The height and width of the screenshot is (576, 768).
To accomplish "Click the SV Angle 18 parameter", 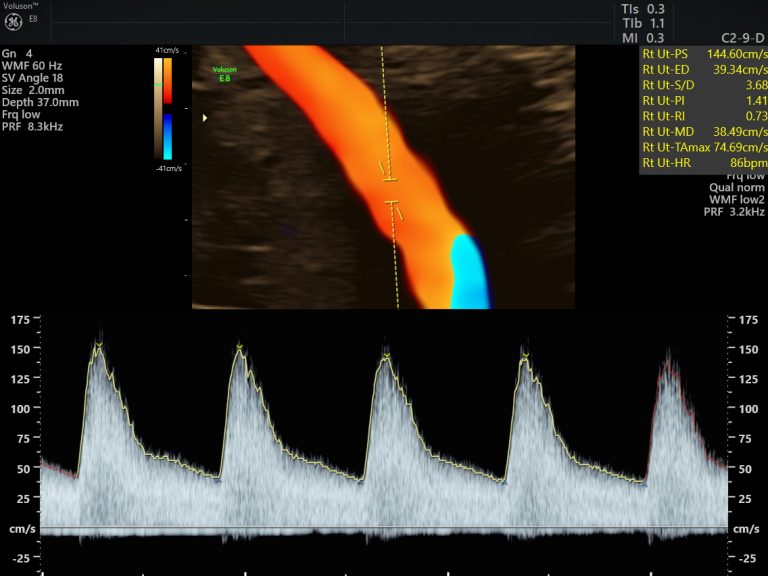I will coord(38,77).
